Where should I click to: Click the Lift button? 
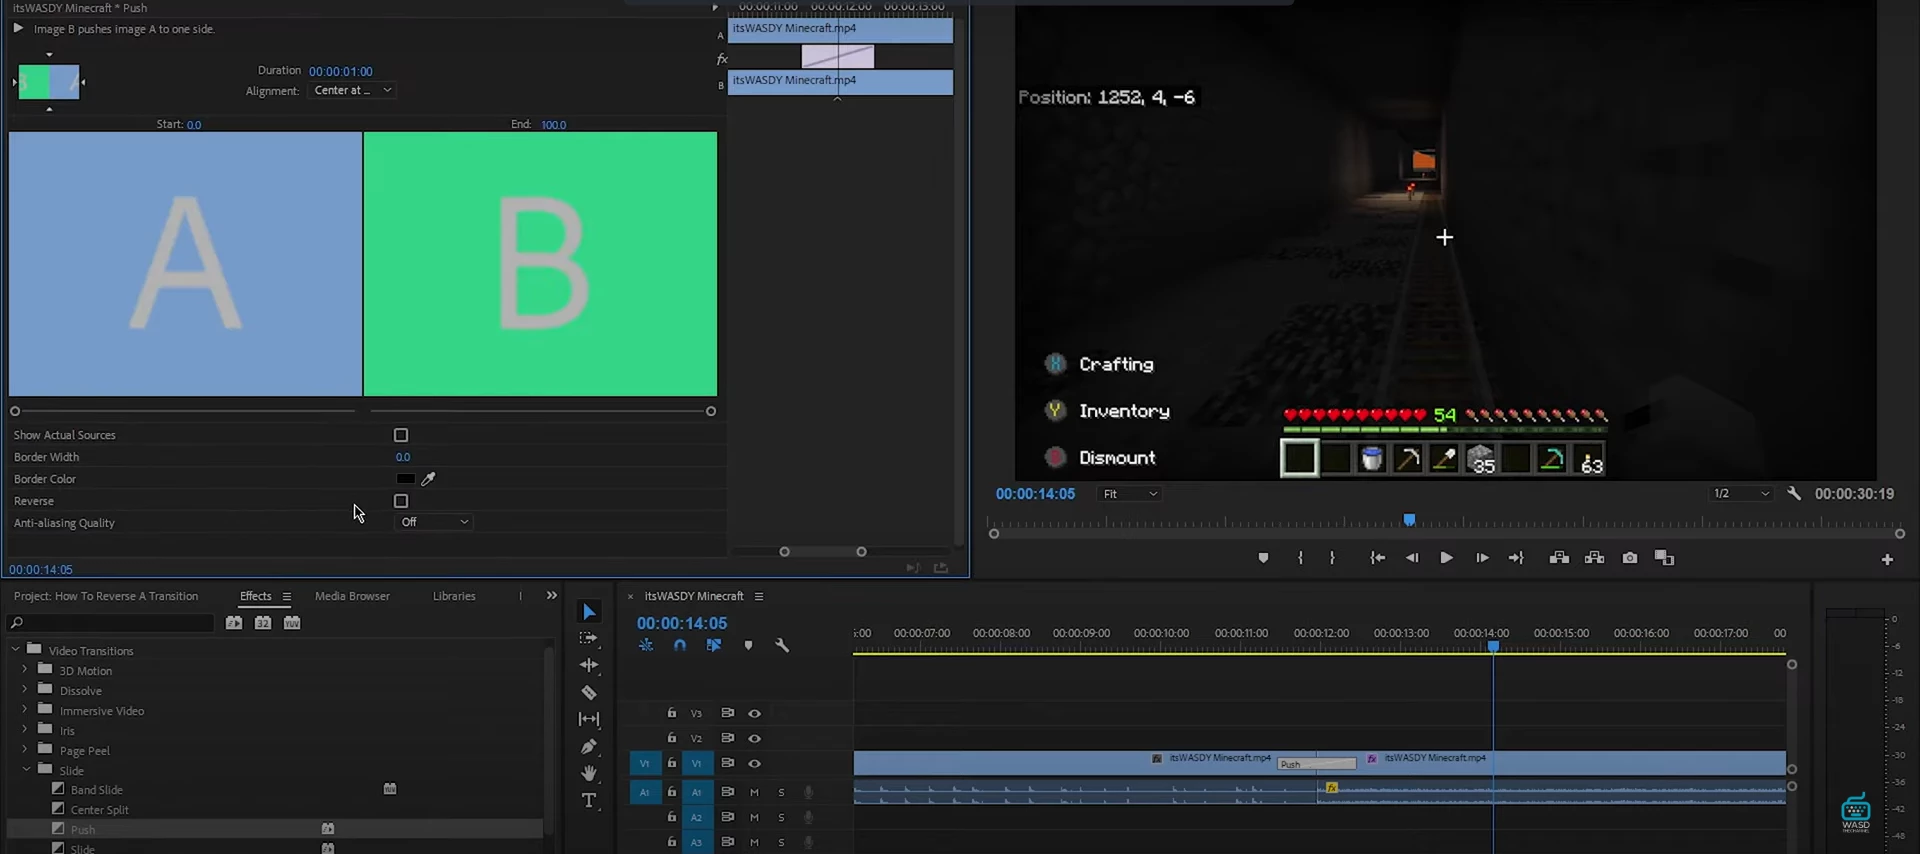point(1559,558)
